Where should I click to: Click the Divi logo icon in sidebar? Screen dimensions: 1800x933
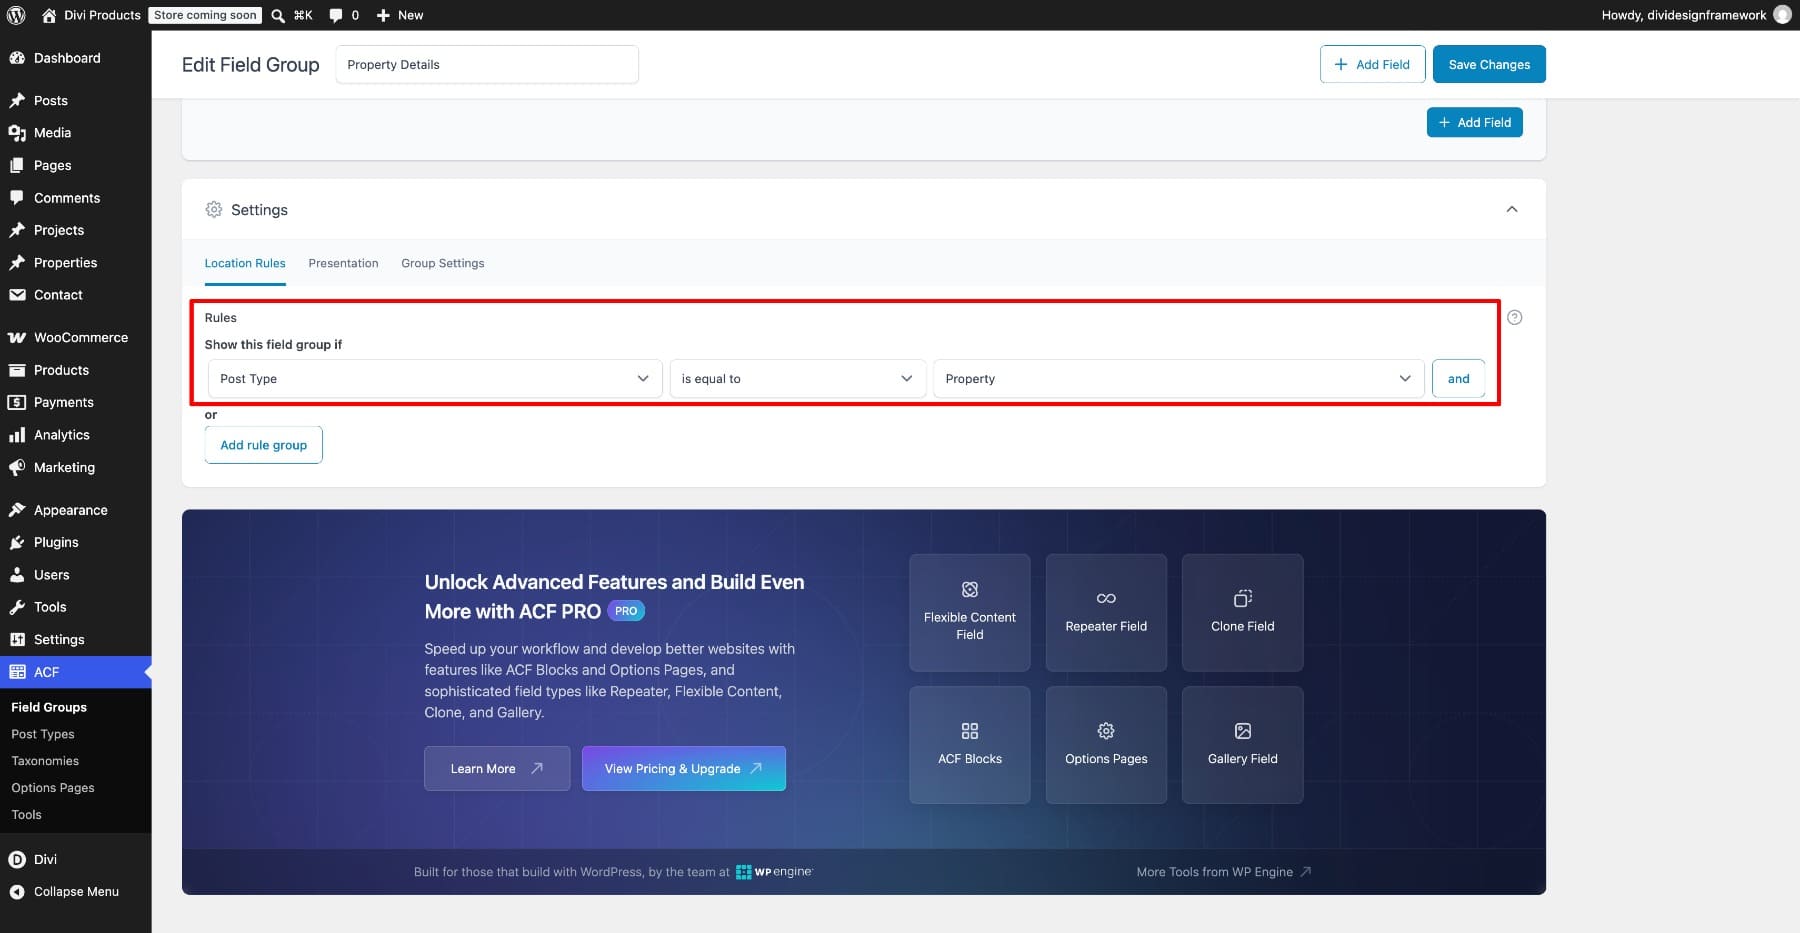[x=17, y=859]
